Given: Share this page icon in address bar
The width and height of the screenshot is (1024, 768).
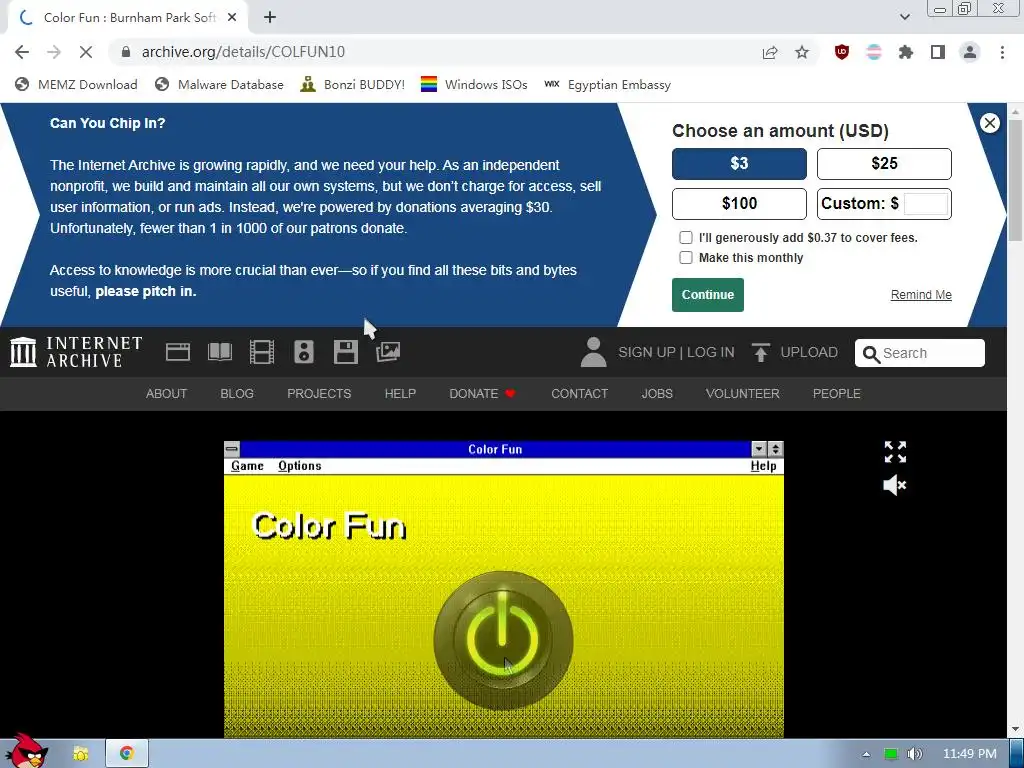Looking at the screenshot, I should coord(770,52).
